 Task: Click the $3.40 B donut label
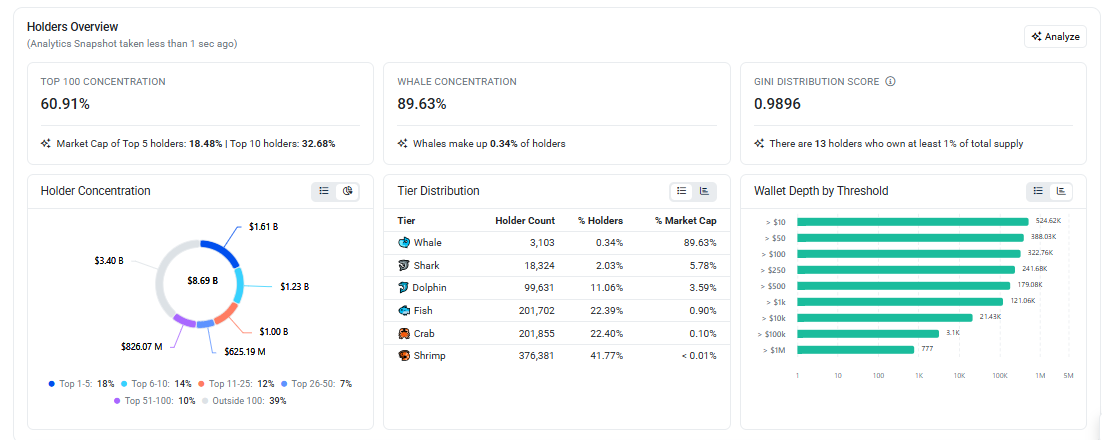click(x=109, y=260)
